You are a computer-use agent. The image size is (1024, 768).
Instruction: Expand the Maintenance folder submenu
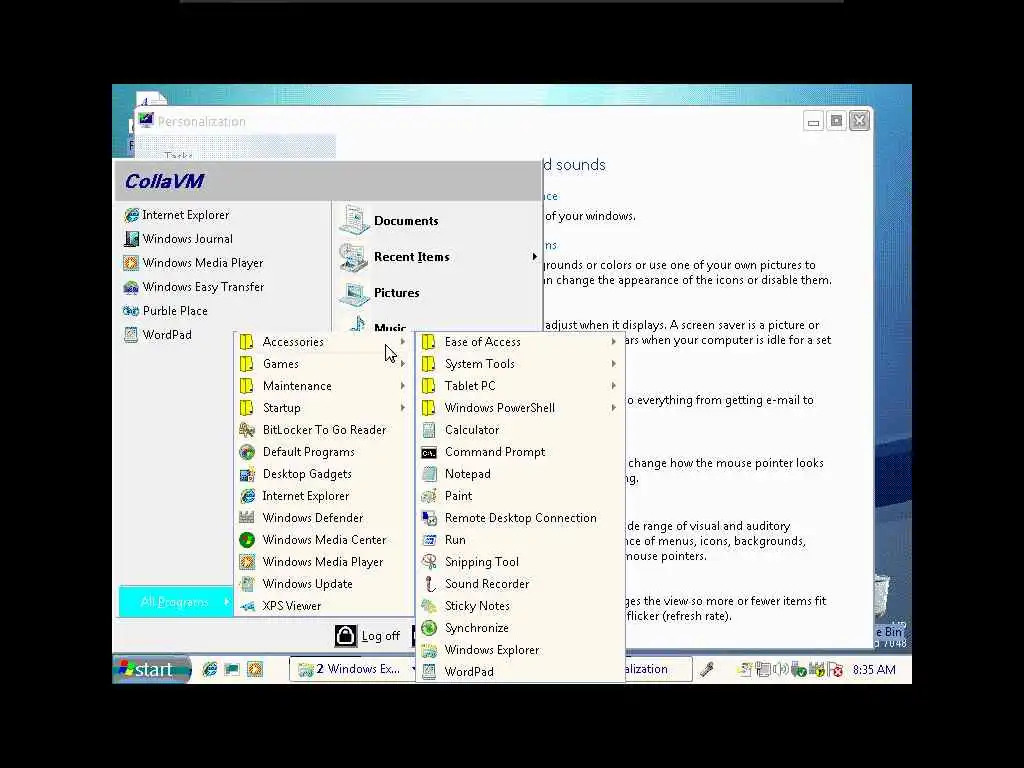[323, 386]
